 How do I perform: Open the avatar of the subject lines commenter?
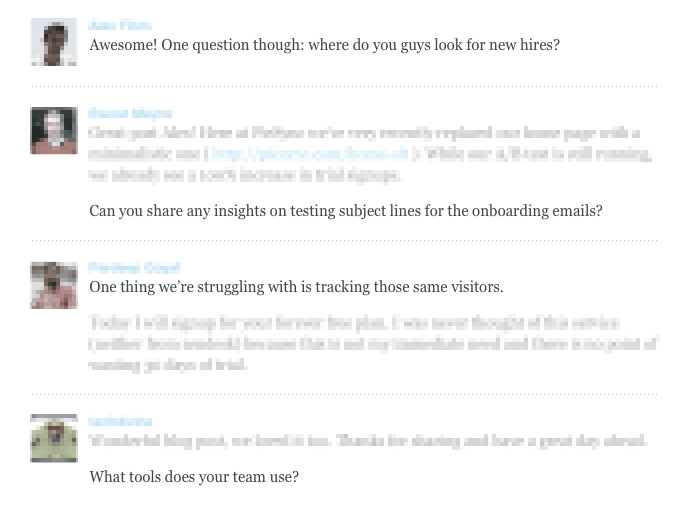(x=54, y=130)
